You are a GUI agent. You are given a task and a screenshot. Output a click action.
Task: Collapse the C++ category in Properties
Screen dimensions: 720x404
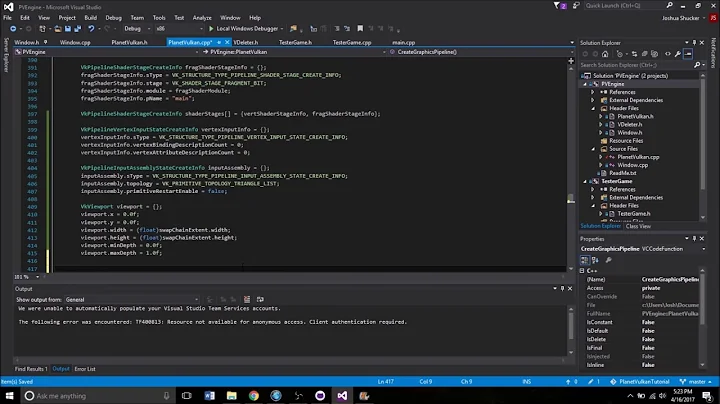tap(582, 271)
